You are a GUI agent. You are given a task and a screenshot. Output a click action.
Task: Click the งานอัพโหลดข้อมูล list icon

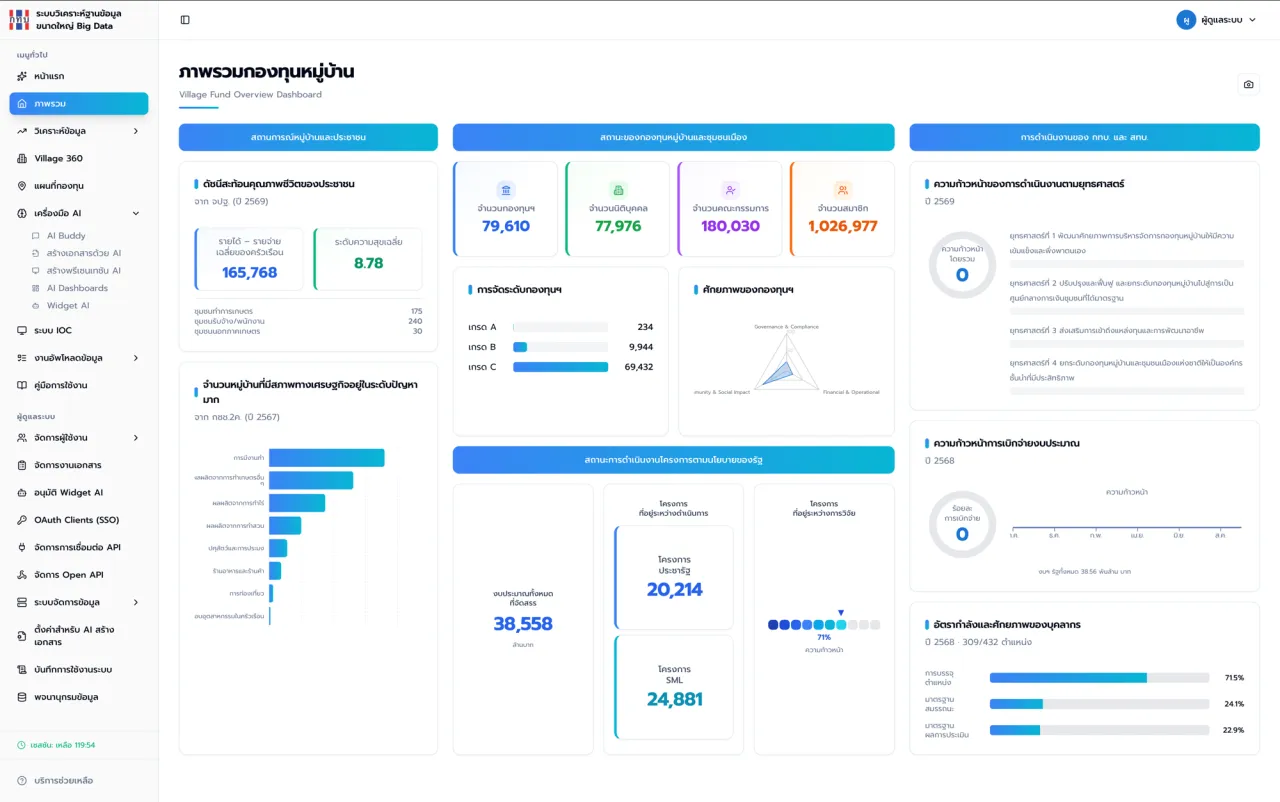click(x=22, y=358)
